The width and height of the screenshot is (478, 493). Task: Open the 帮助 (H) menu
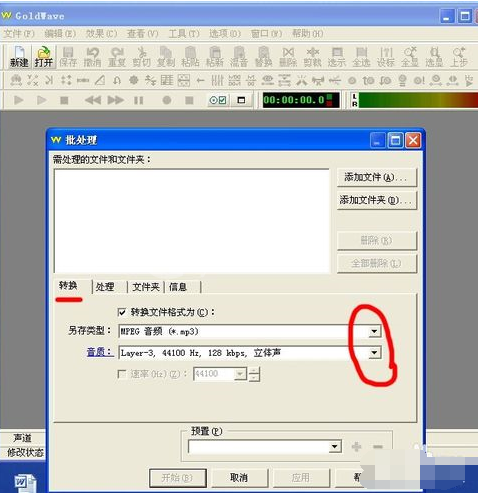tap(307, 34)
